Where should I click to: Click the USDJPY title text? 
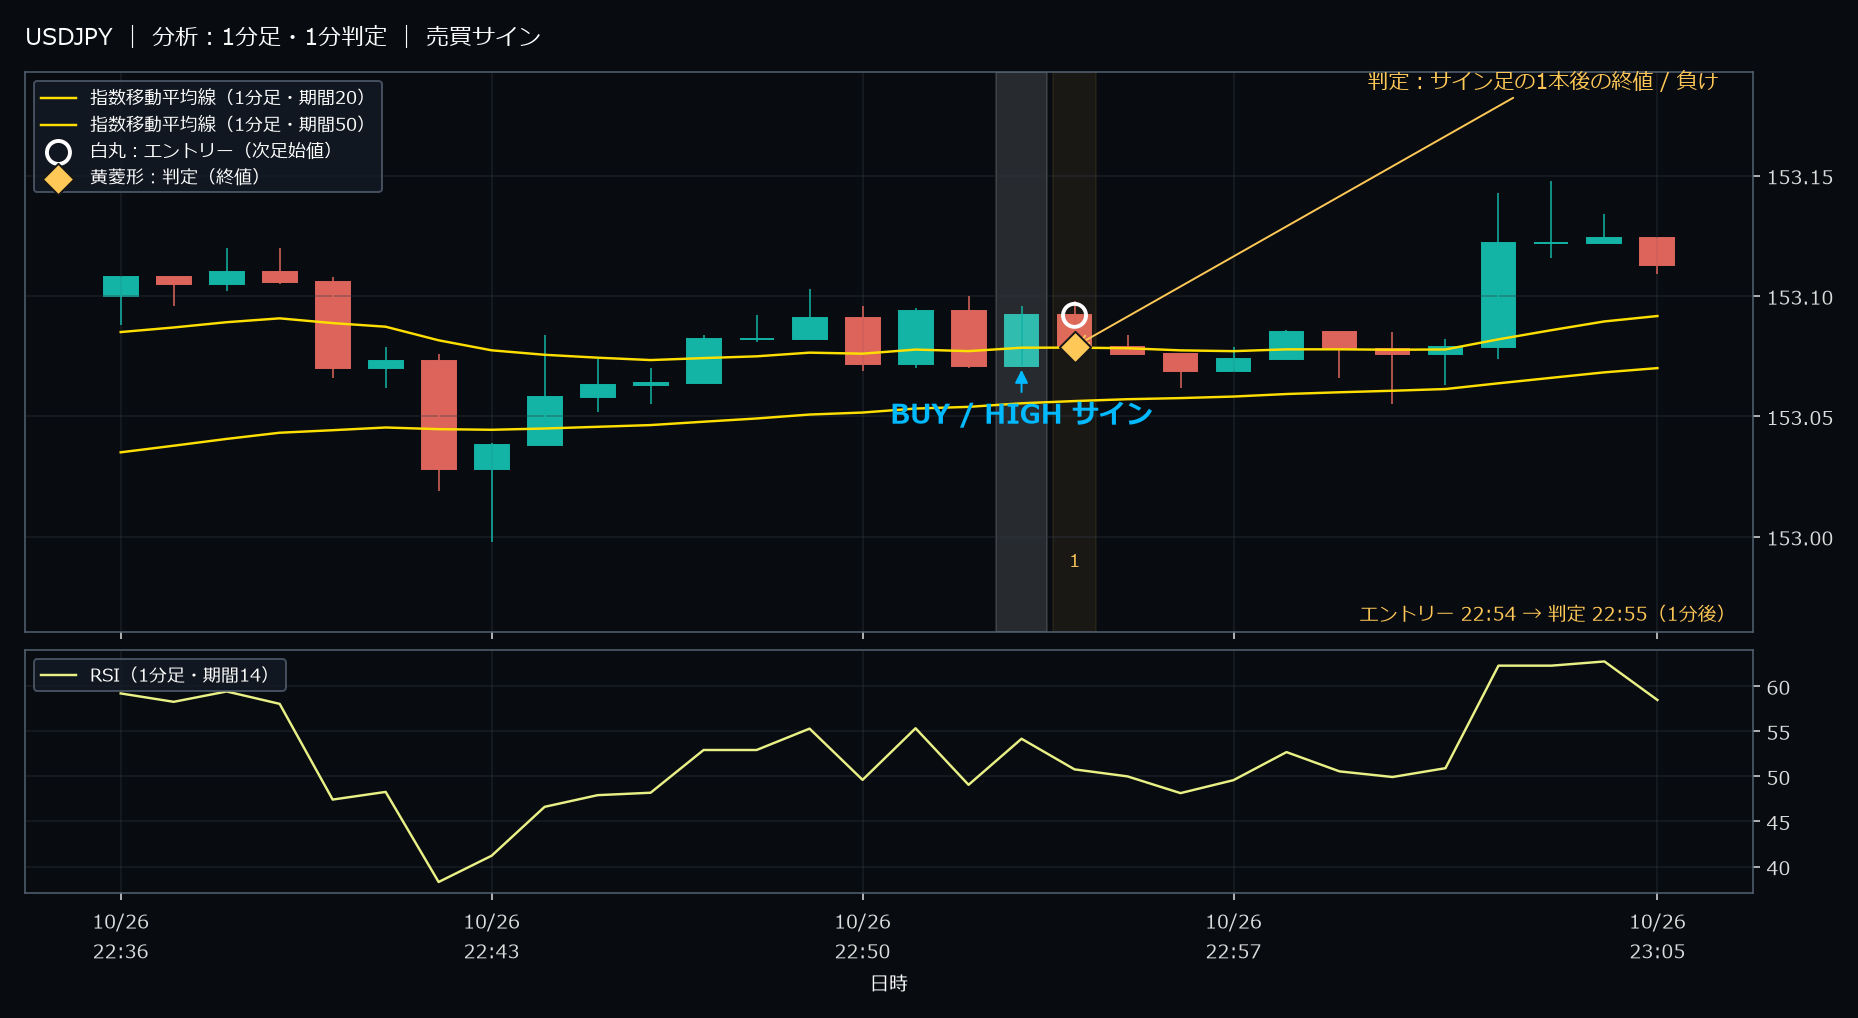pos(69,37)
